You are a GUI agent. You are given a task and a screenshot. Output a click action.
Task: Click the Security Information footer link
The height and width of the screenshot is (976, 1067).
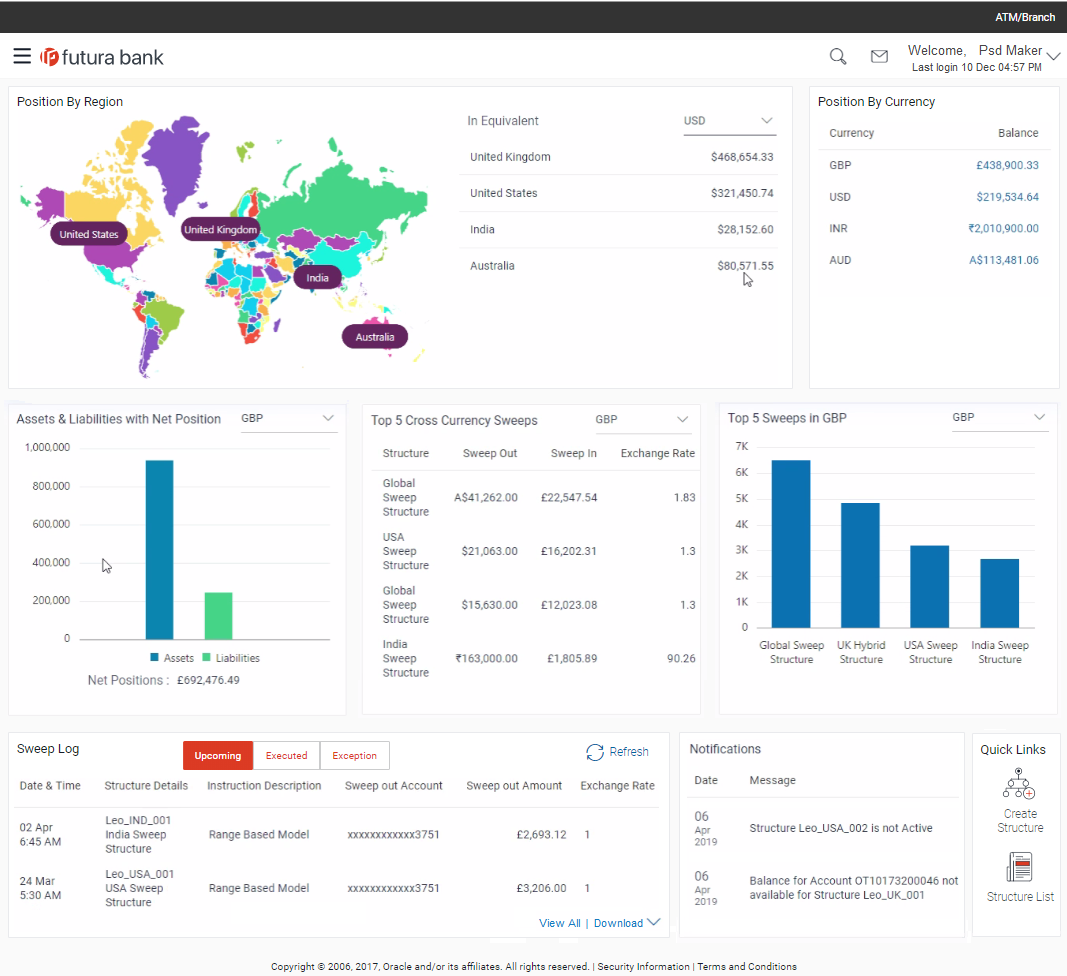pyautogui.click(x=643, y=966)
